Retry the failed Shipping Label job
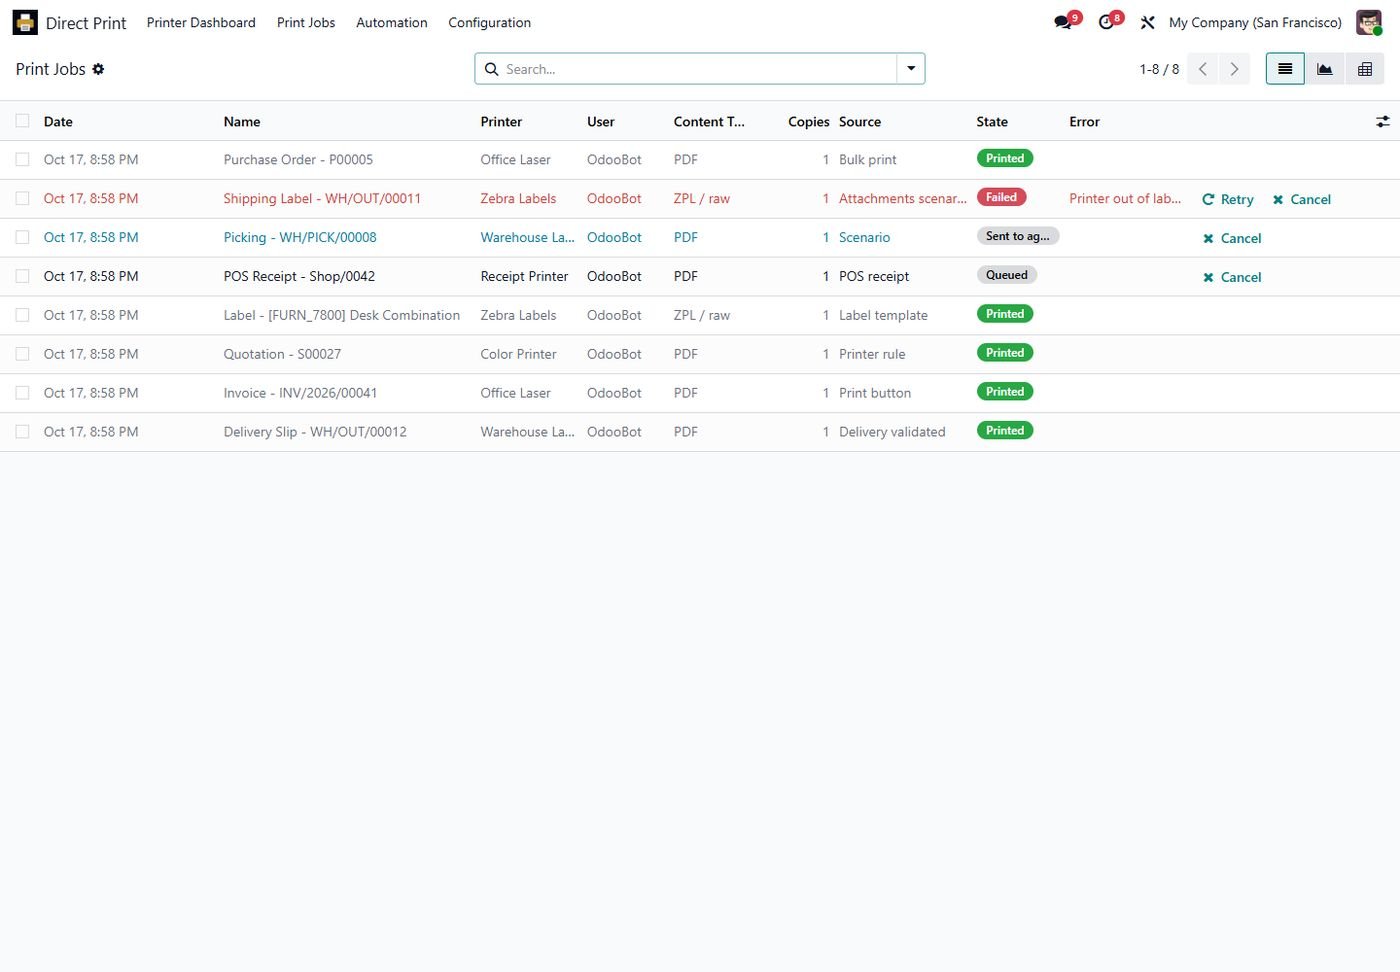 pos(1228,199)
